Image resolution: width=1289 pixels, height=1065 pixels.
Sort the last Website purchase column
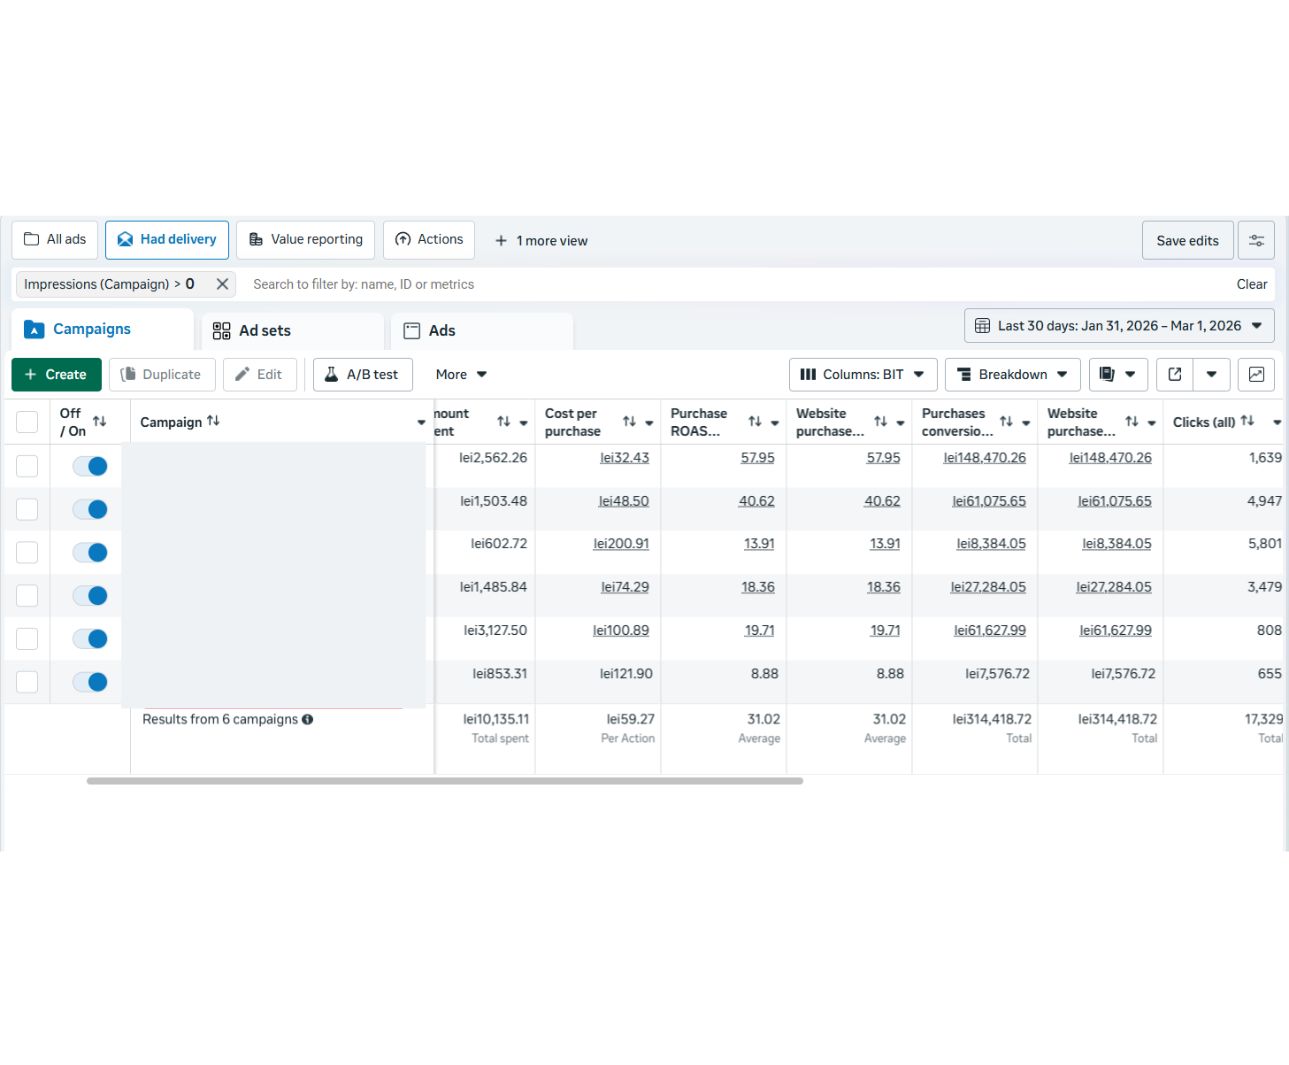[1131, 422]
